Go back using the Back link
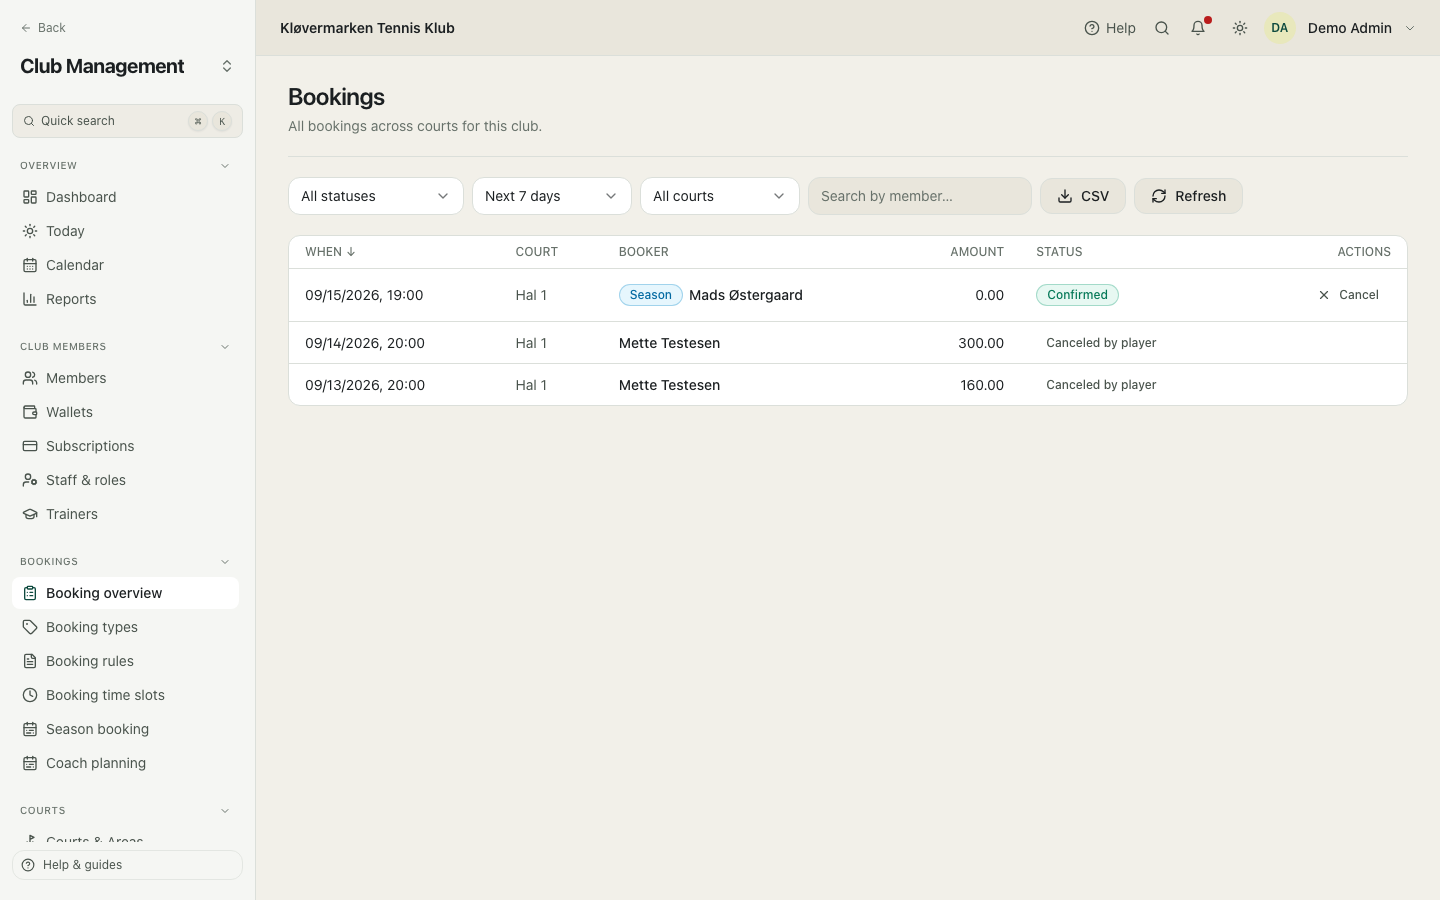 [x=43, y=28]
